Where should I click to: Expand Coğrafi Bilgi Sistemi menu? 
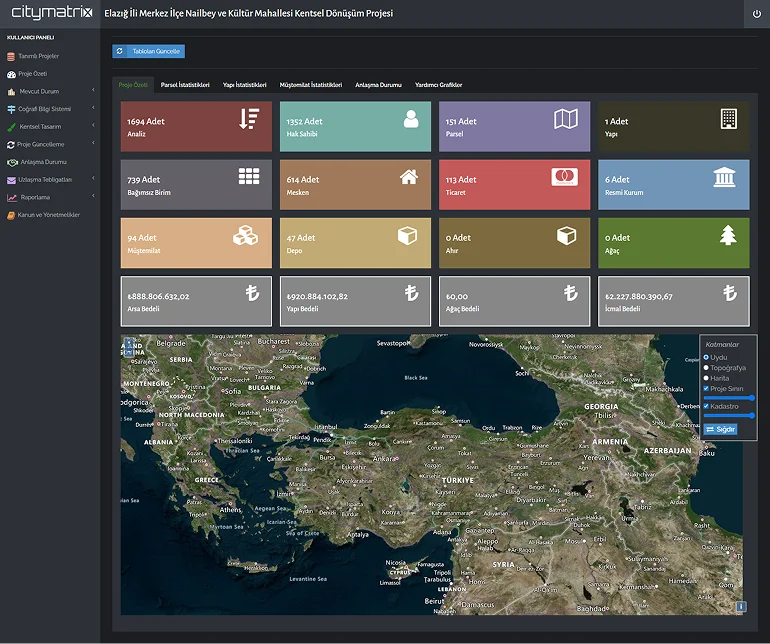[45, 109]
